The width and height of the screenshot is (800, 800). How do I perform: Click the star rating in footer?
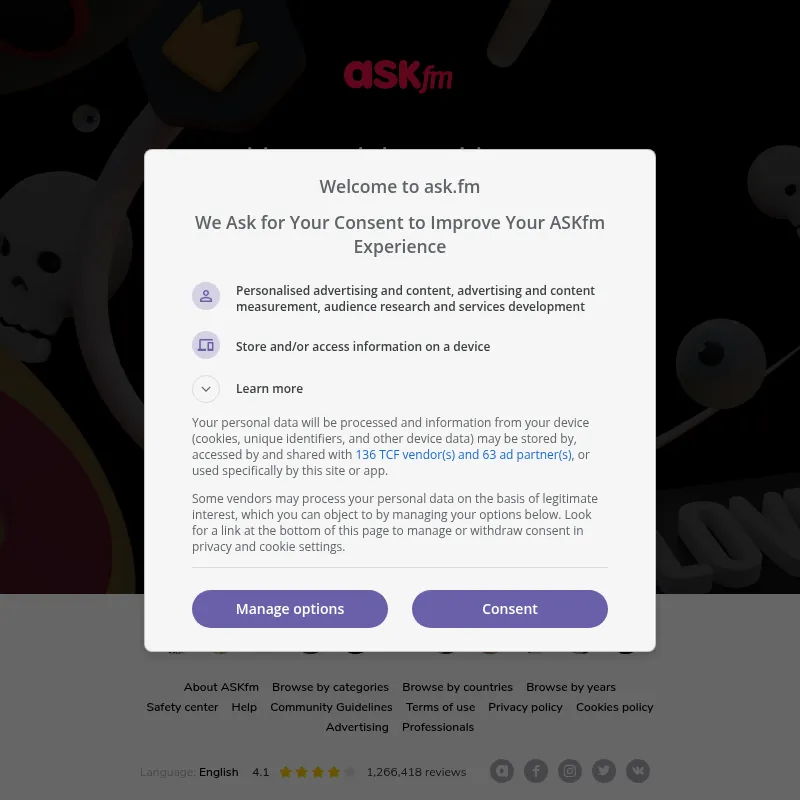[316, 772]
